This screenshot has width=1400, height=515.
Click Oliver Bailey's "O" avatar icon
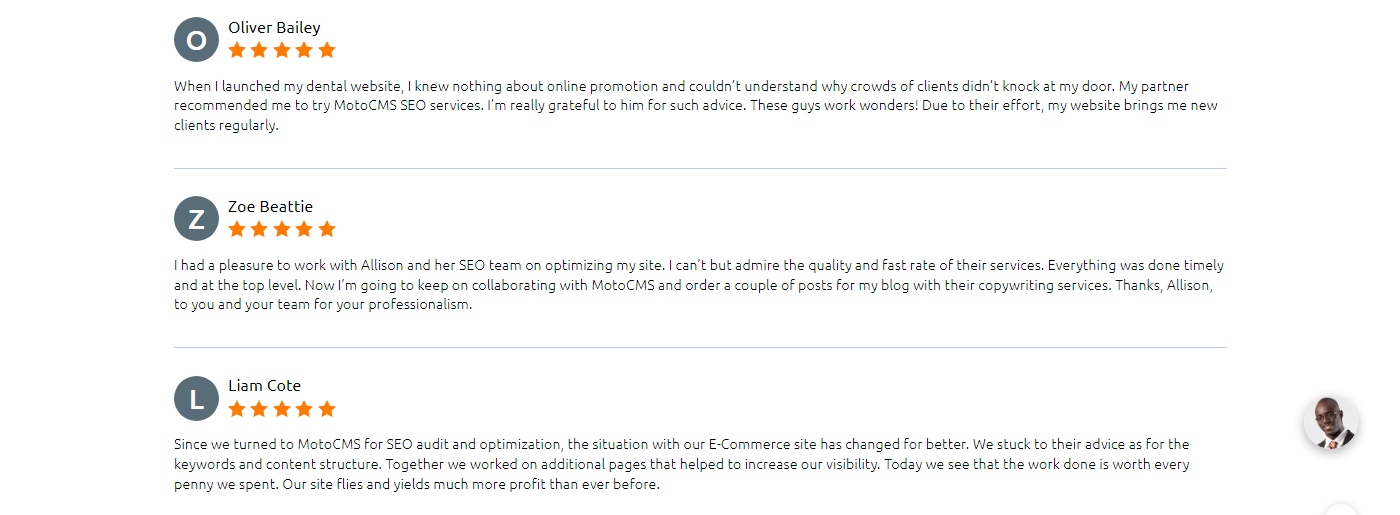click(196, 40)
